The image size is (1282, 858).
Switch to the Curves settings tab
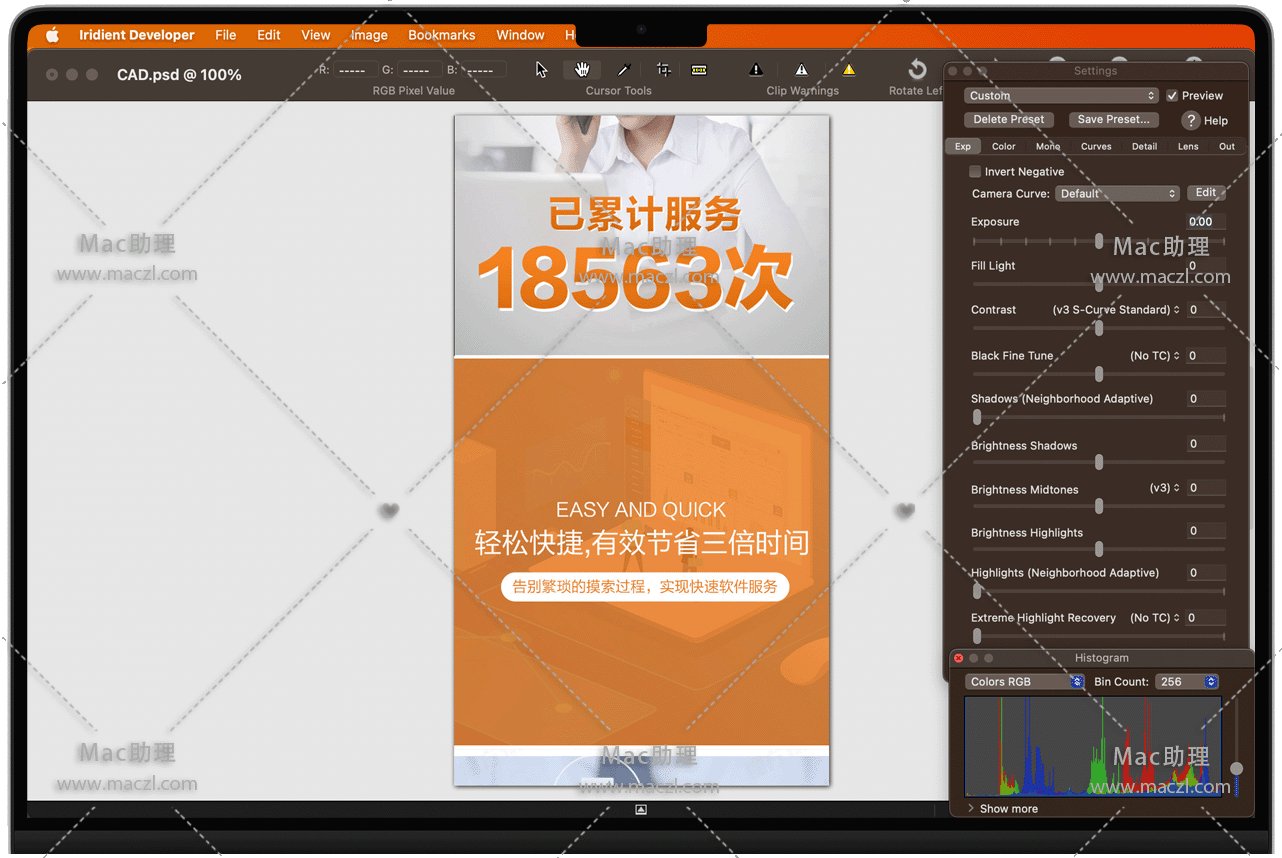pos(1096,146)
